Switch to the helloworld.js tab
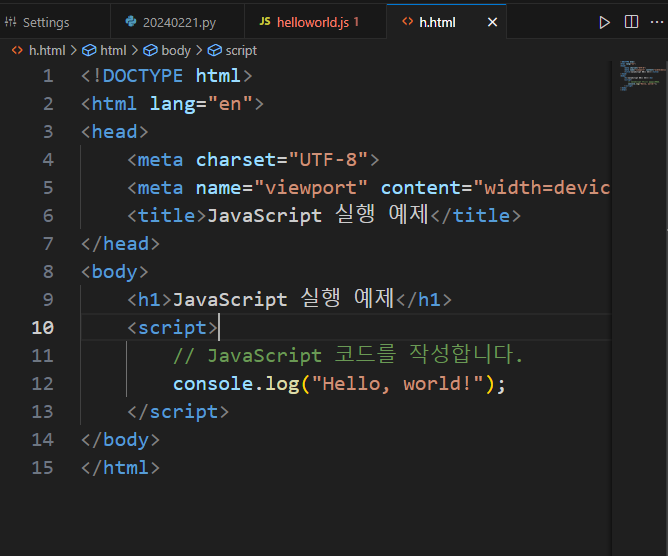 (315, 22)
